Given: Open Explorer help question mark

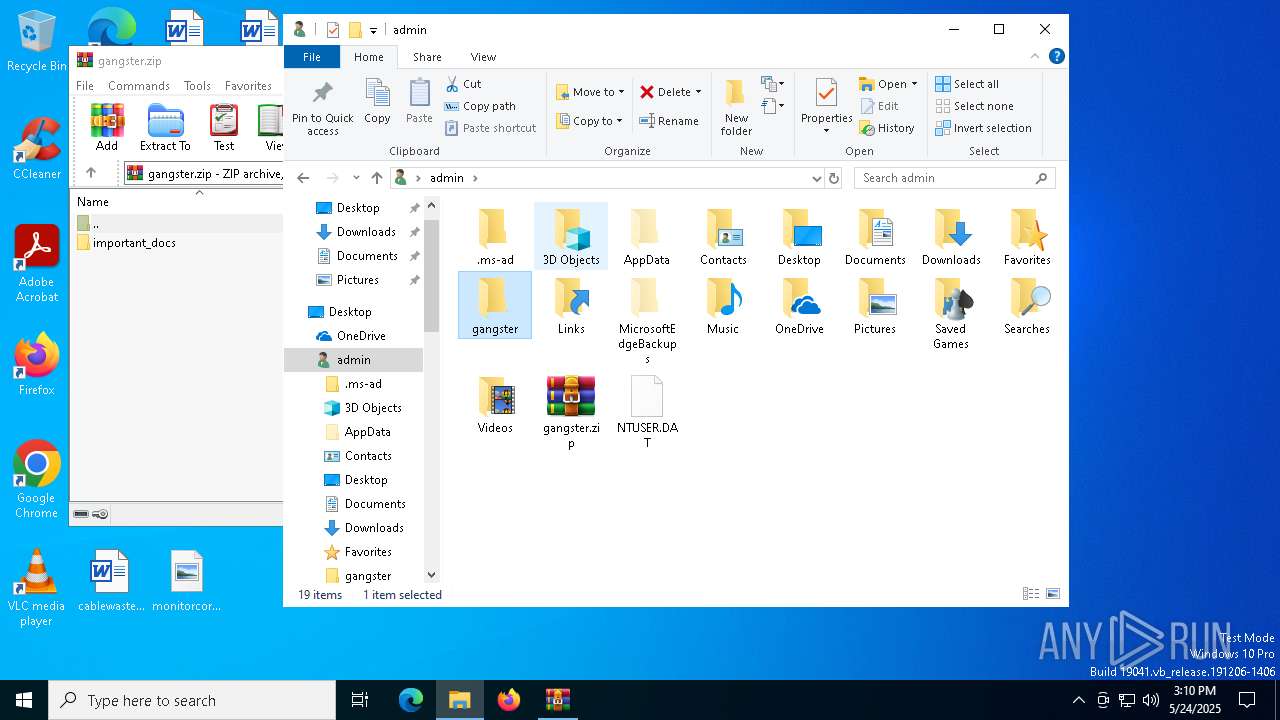Looking at the screenshot, I should click(x=1056, y=57).
